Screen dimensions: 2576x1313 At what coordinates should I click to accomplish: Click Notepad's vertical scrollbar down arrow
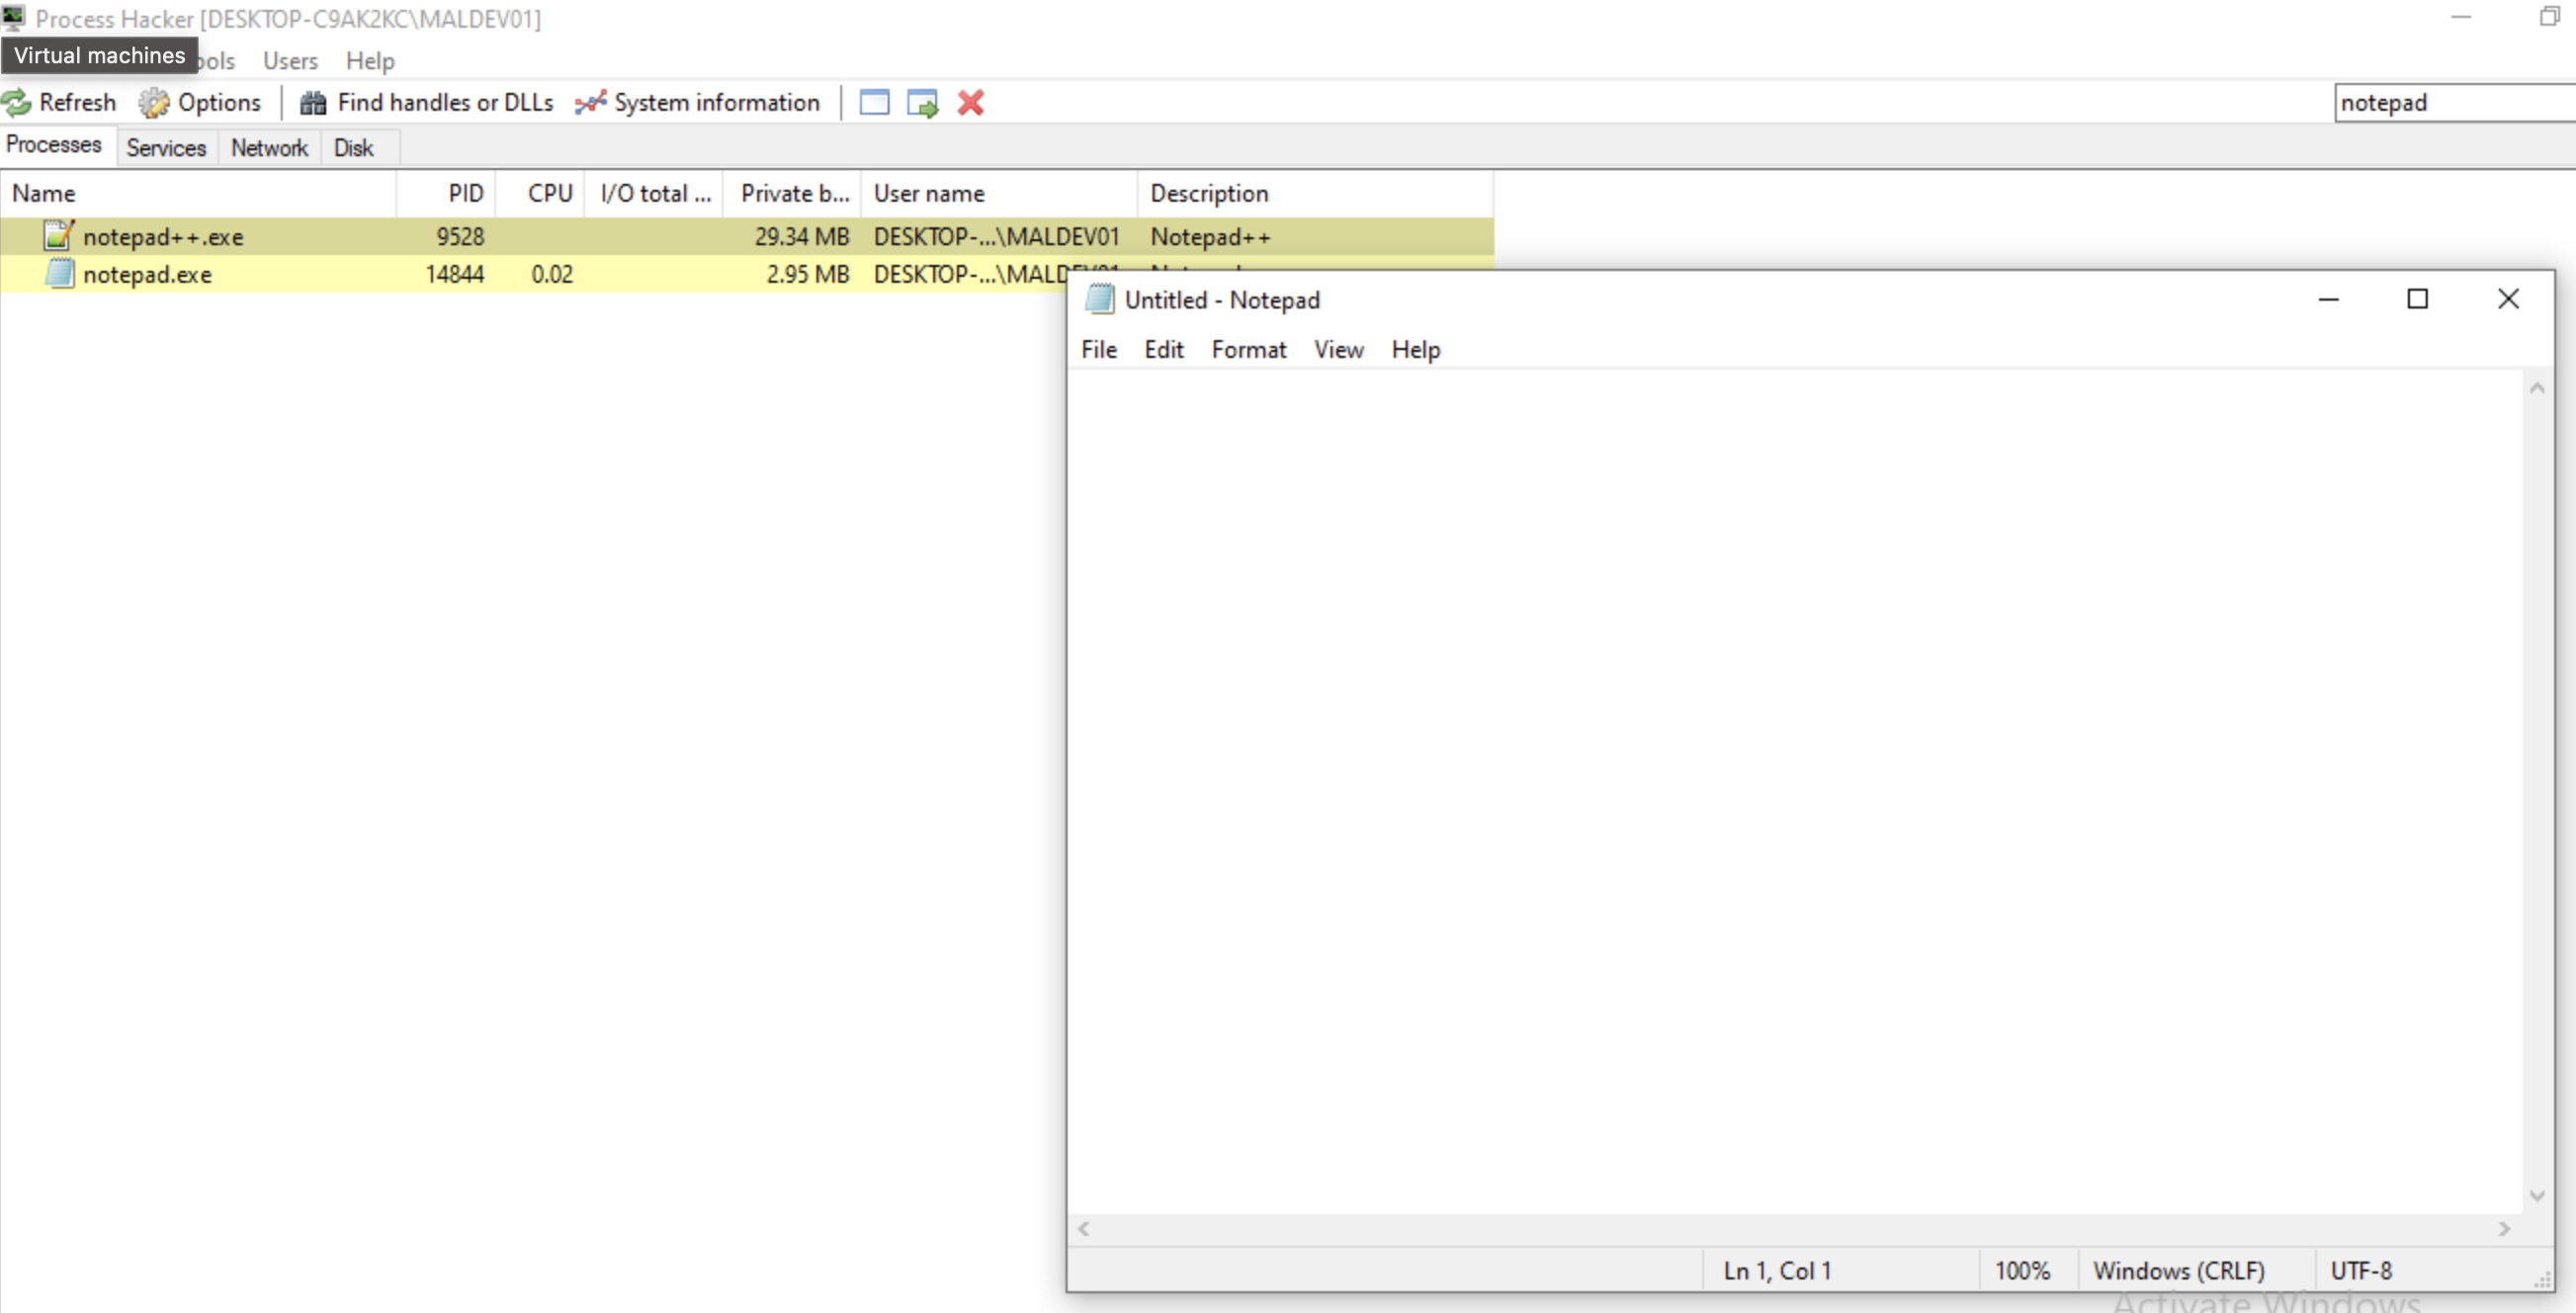pyautogui.click(x=2537, y=1196)
